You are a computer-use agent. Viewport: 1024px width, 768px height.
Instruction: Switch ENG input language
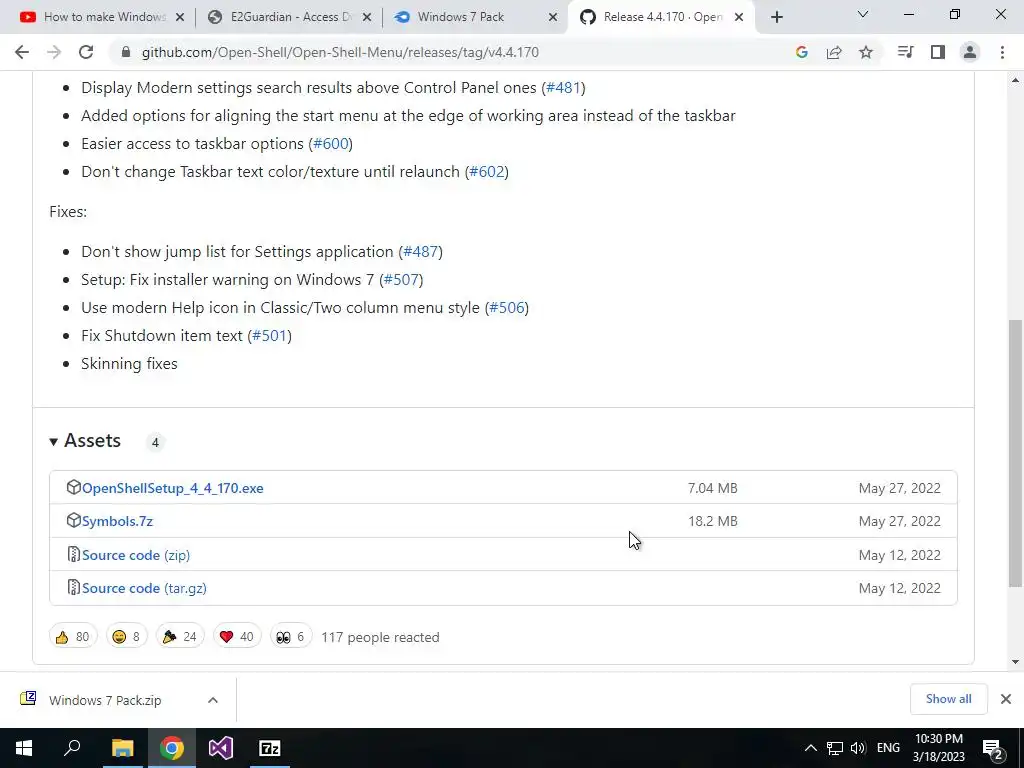coord(888,748)
